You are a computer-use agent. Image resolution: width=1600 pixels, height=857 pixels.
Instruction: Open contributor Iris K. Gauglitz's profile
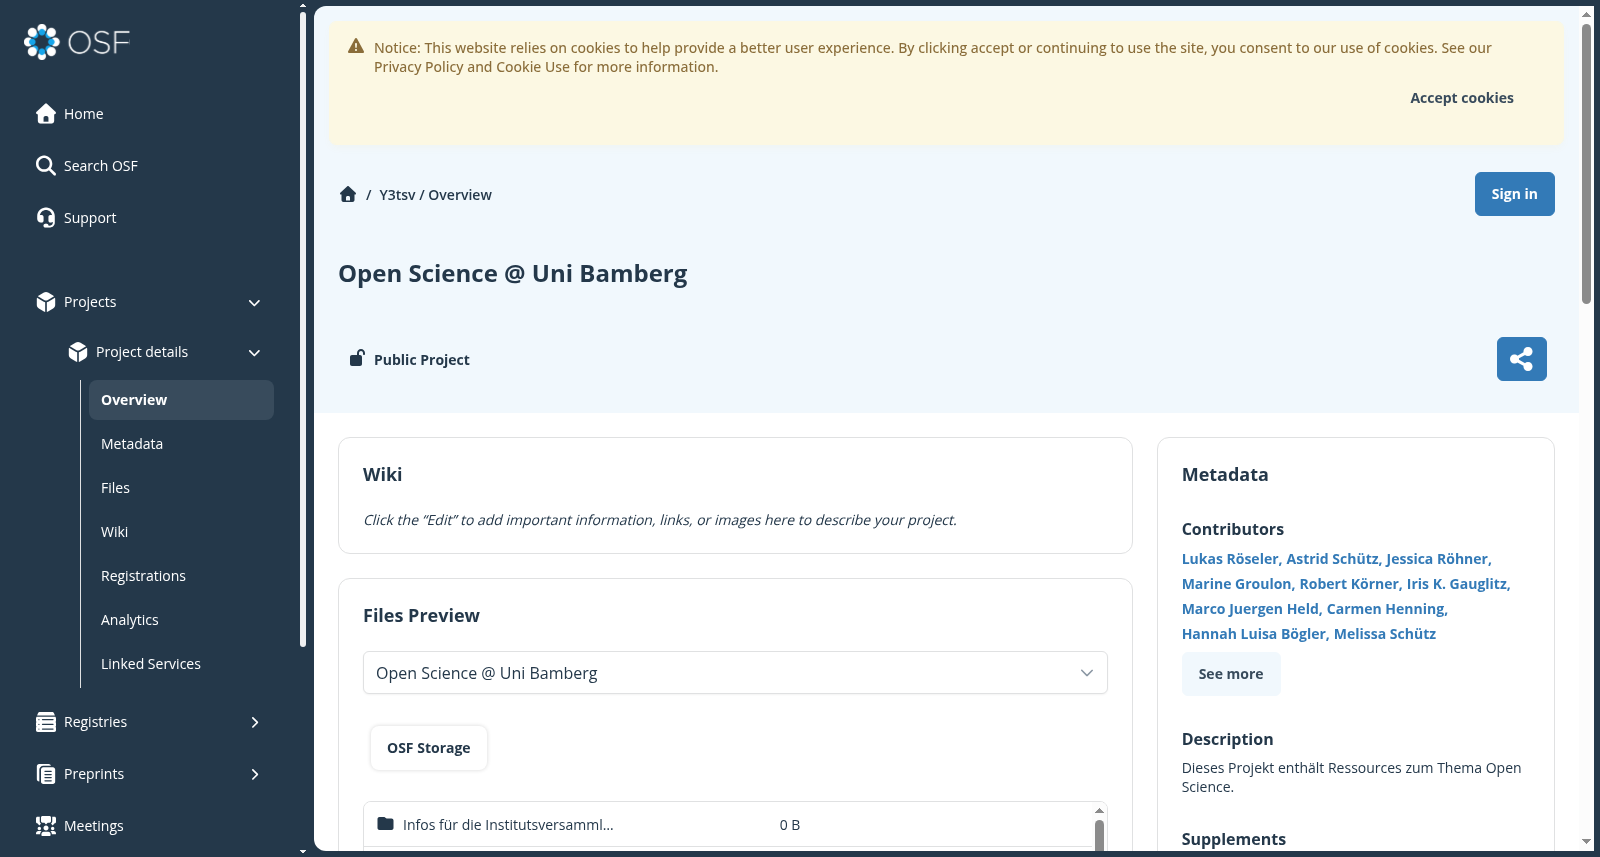click(1458, 584)
